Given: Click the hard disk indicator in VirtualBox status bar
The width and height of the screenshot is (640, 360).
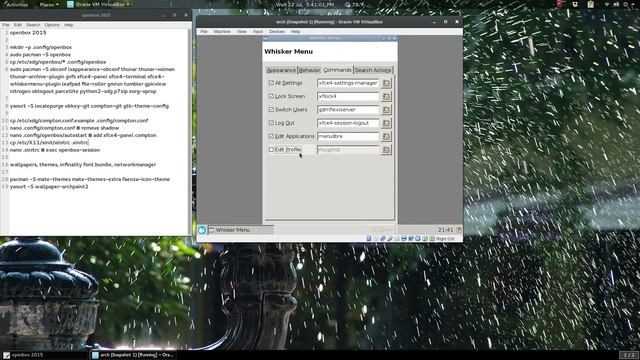Looking at the screenshot, I should (369, 238).
